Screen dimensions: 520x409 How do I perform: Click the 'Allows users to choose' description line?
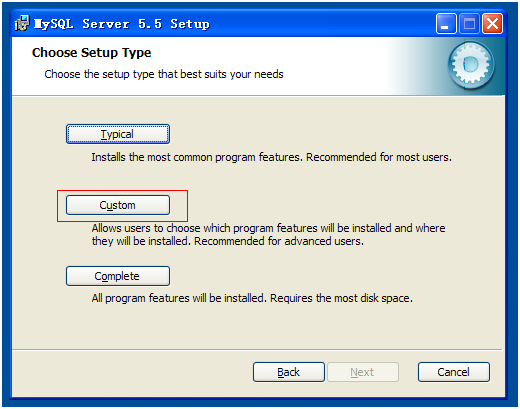coord(268,228)
